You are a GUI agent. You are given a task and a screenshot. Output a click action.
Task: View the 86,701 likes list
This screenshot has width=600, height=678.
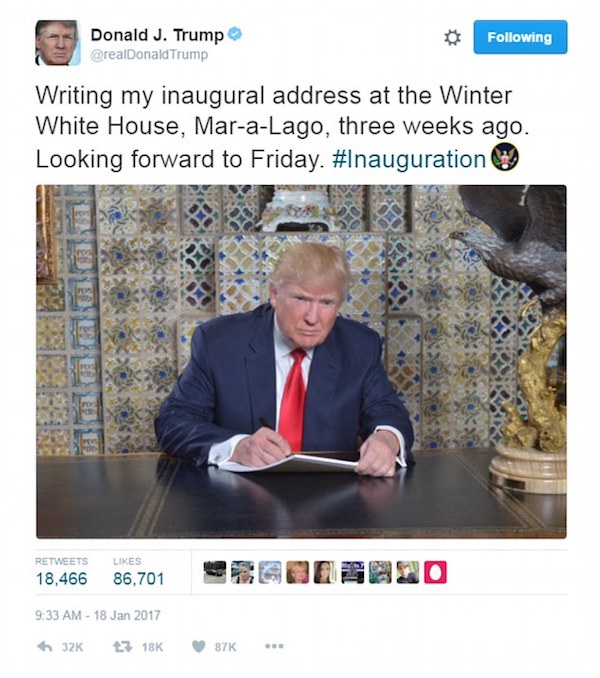(x=139, y=572)
